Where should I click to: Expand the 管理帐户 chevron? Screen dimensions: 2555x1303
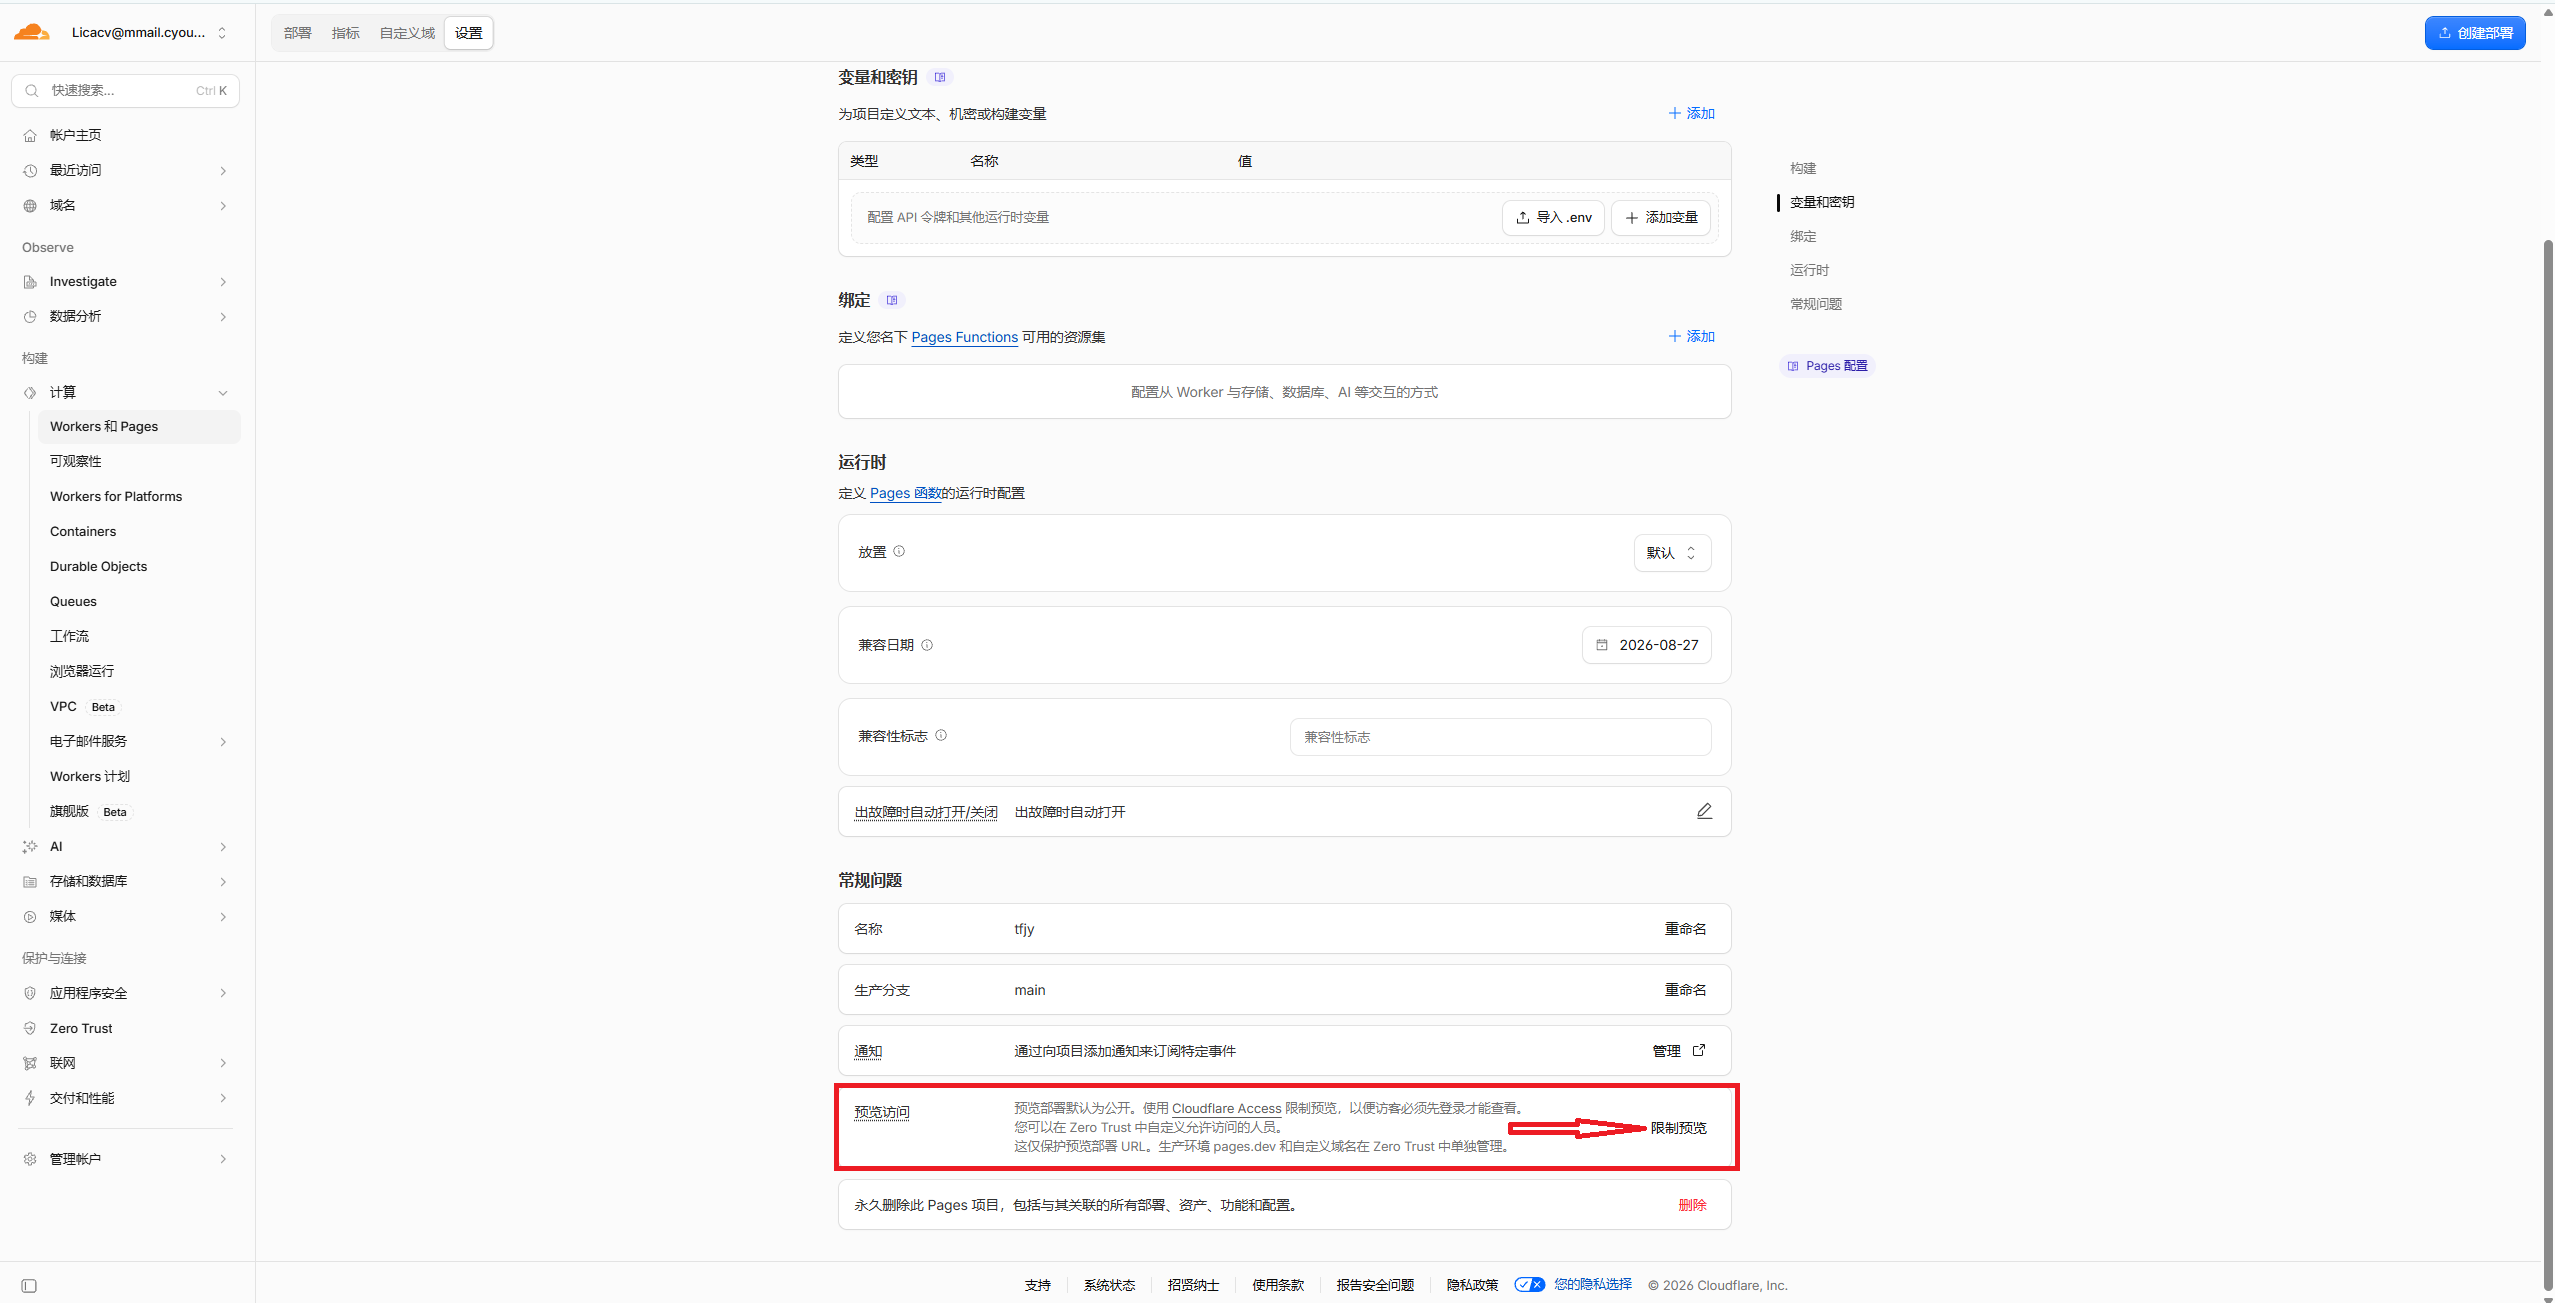223,1159
